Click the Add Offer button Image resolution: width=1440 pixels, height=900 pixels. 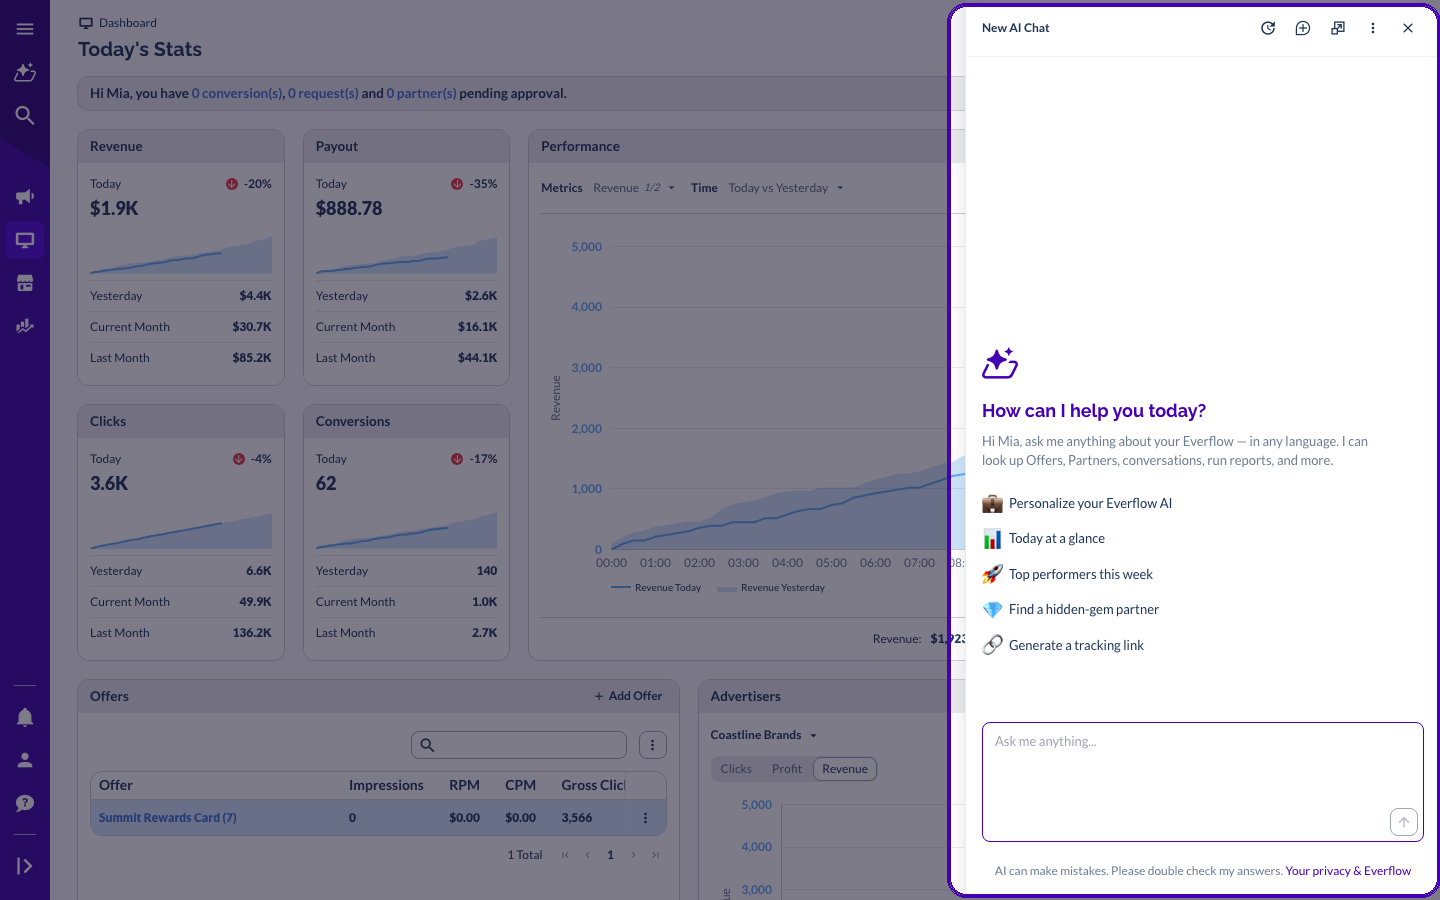pyautogui.click(x=628, y=696)
